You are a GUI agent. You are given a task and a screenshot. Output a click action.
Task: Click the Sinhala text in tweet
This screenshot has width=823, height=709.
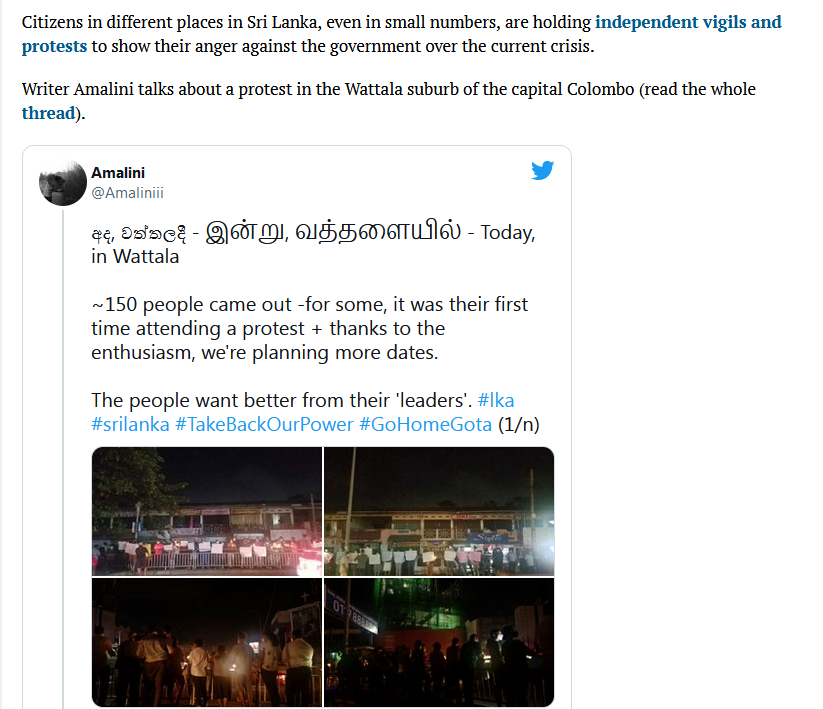tap(139, 234)
